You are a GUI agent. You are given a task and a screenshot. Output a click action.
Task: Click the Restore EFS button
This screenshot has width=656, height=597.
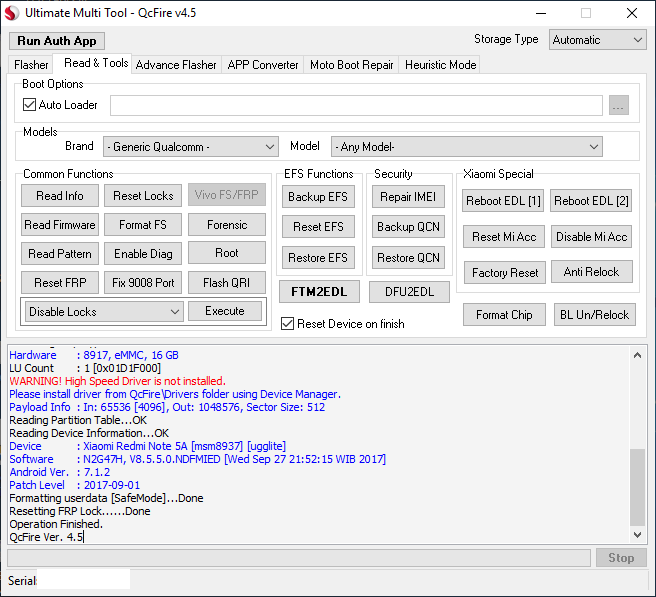(318, 258)
